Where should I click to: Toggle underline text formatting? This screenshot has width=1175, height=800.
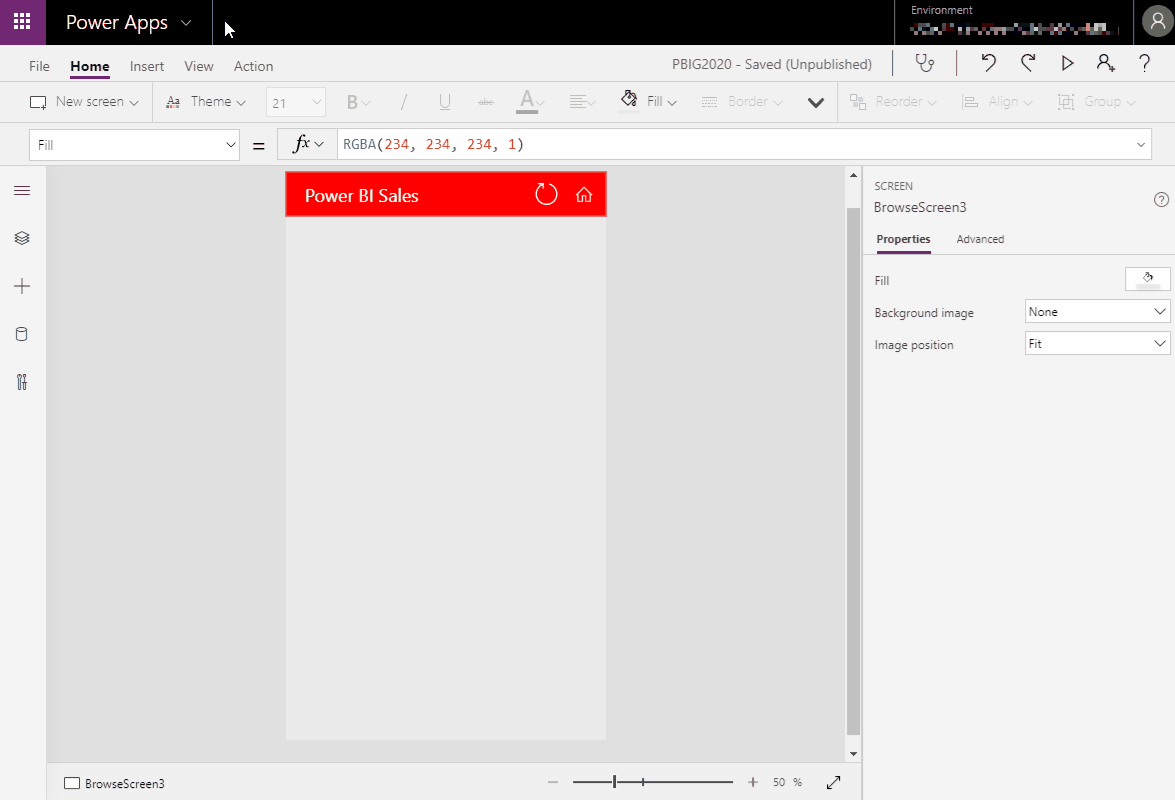(444, 102)
